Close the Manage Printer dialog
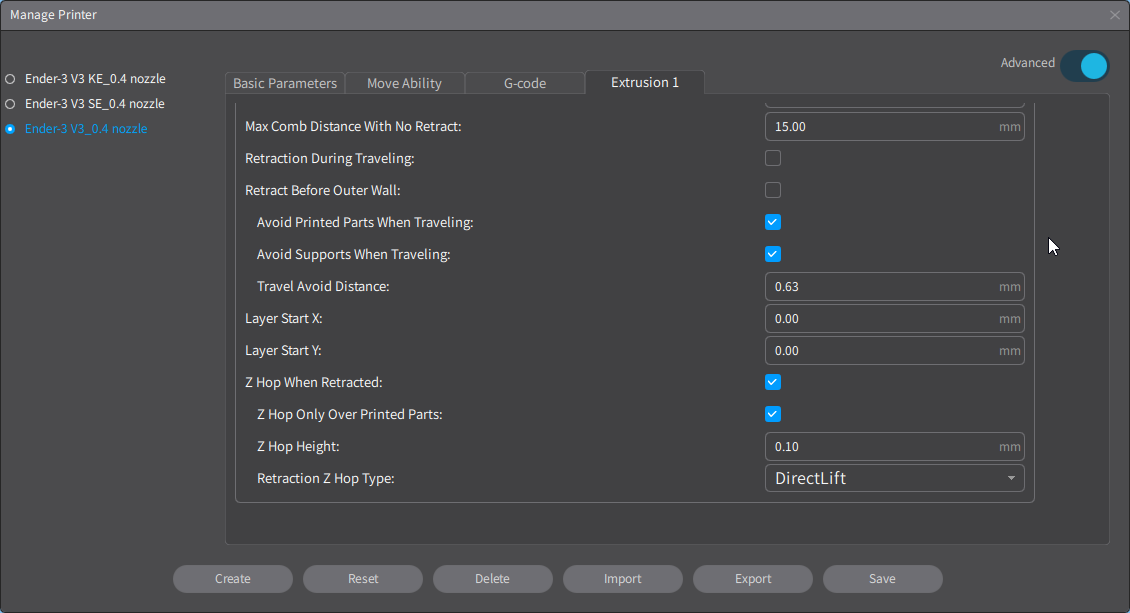The width and height of the screenshot is (1130, 613). click(1115, 15)
